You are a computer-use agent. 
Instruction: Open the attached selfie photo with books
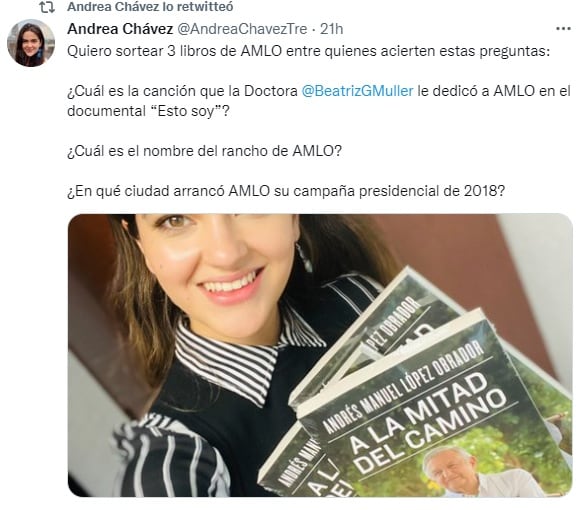320,355
